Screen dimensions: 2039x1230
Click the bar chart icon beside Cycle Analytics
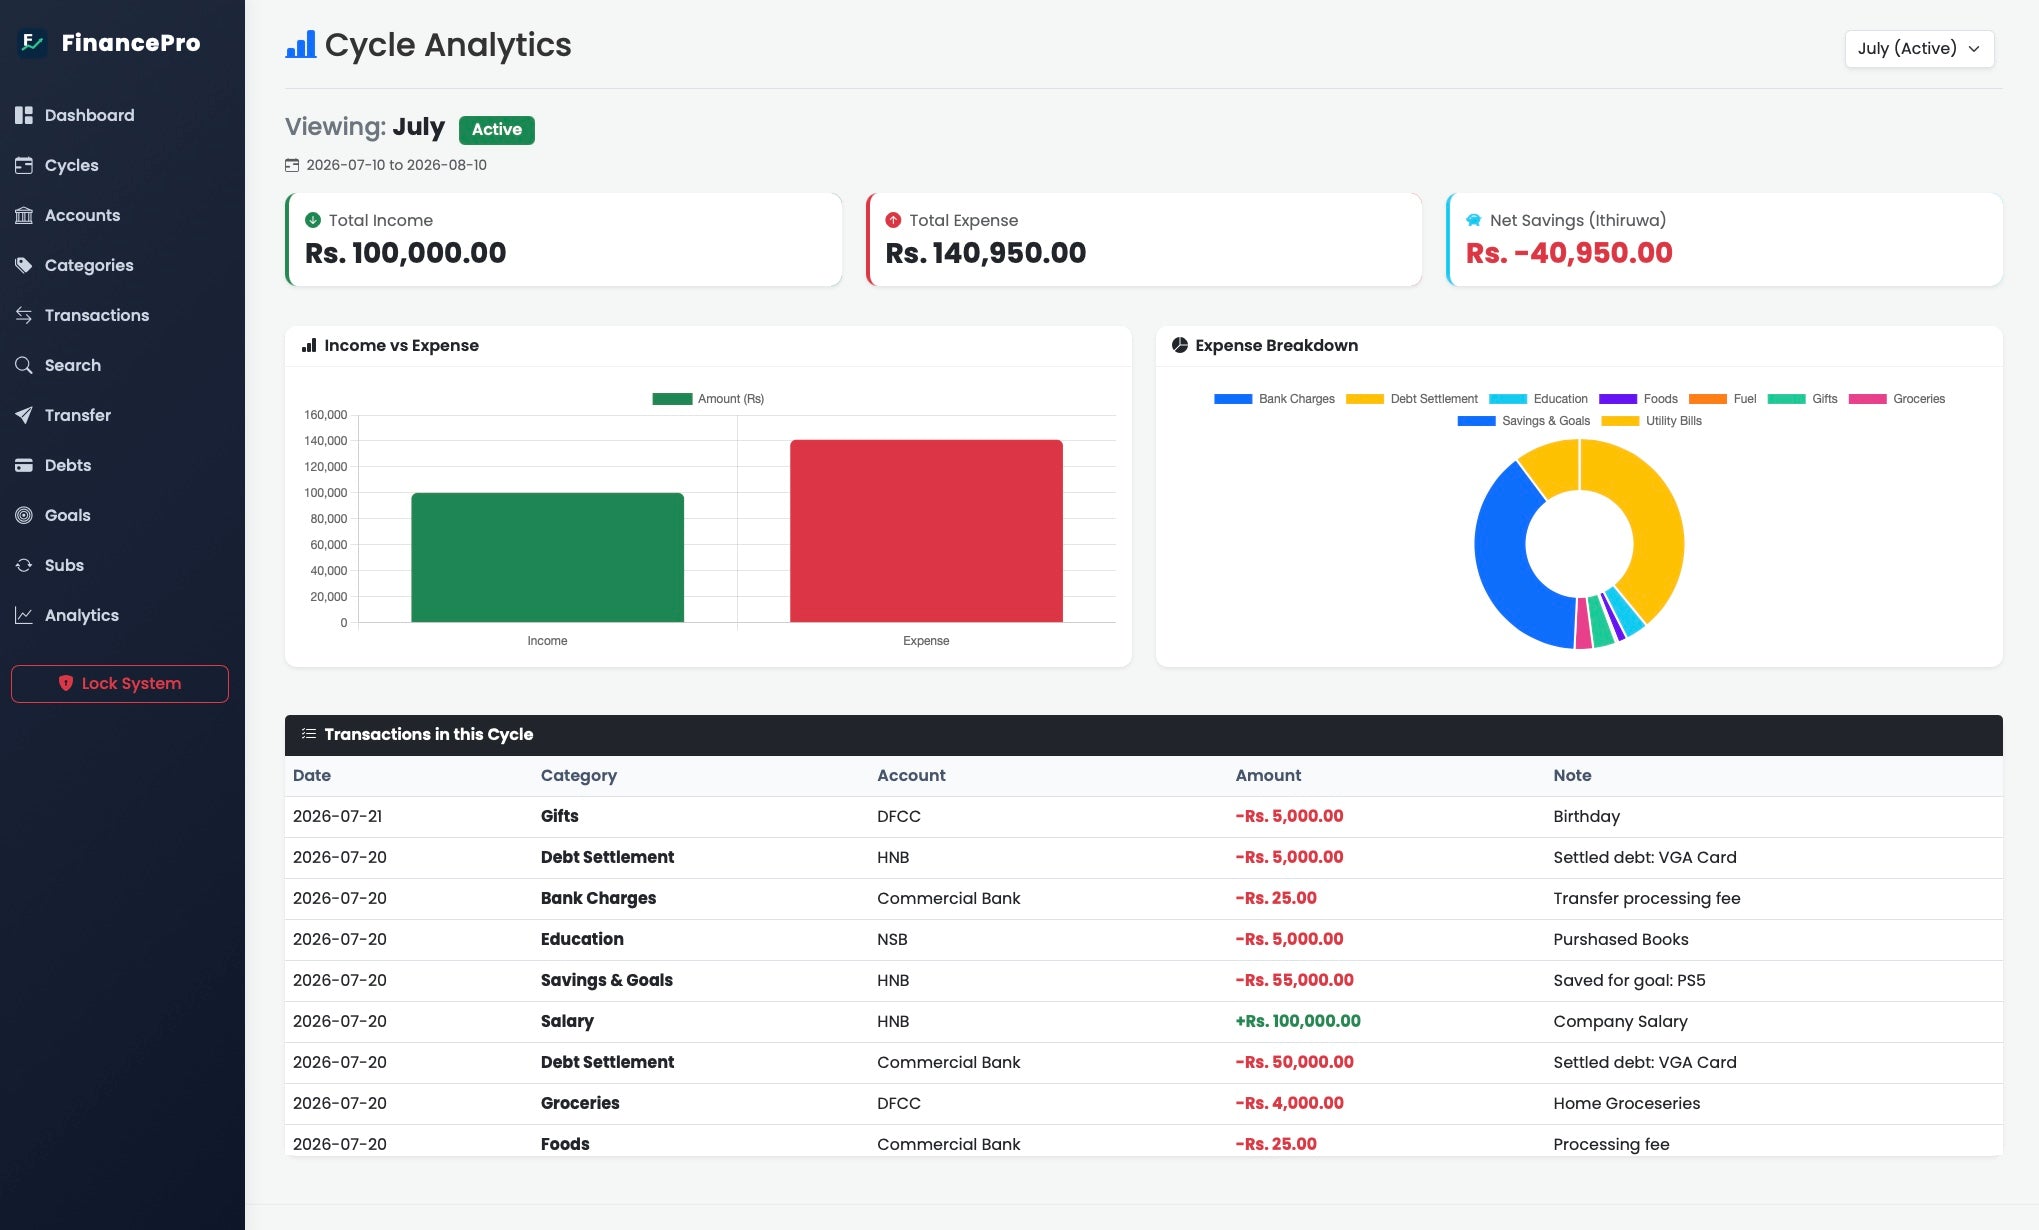pyautogui.click(x=301, y=44)
